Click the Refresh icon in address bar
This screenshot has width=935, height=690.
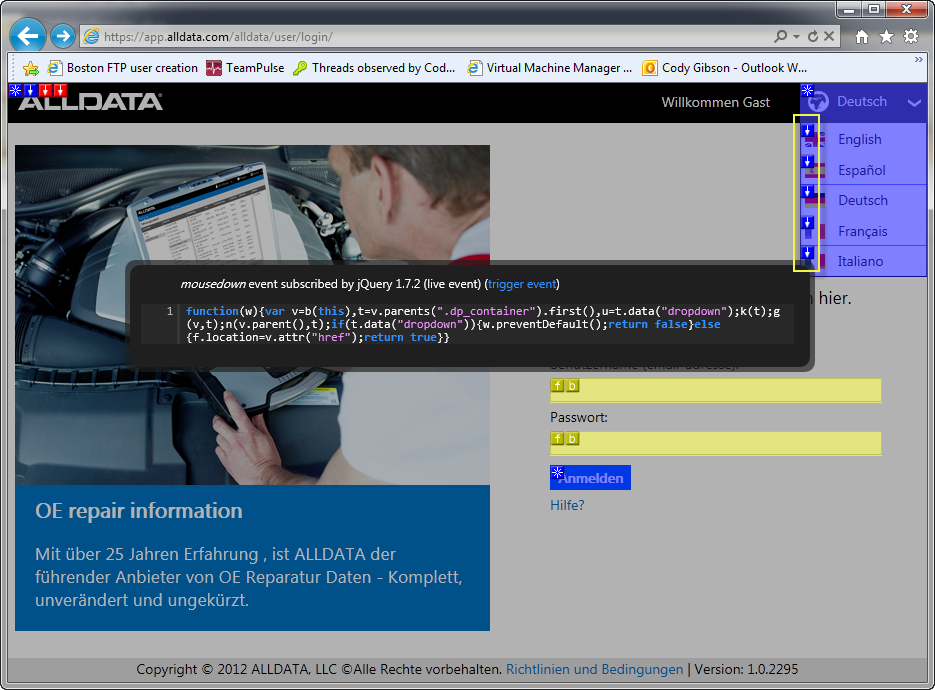click(x=812, y=37)
